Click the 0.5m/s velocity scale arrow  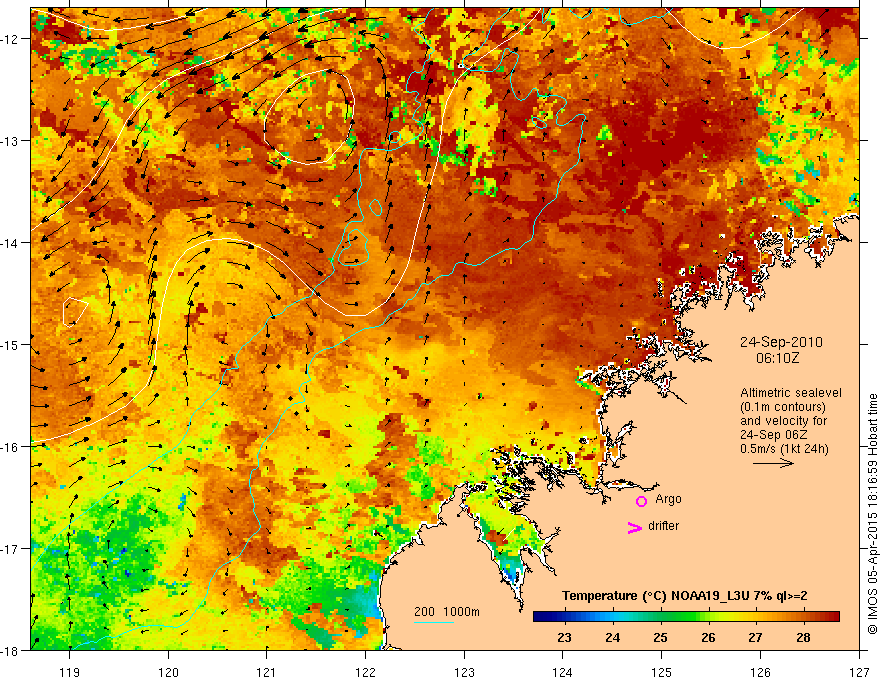click(x=773, y=463)
